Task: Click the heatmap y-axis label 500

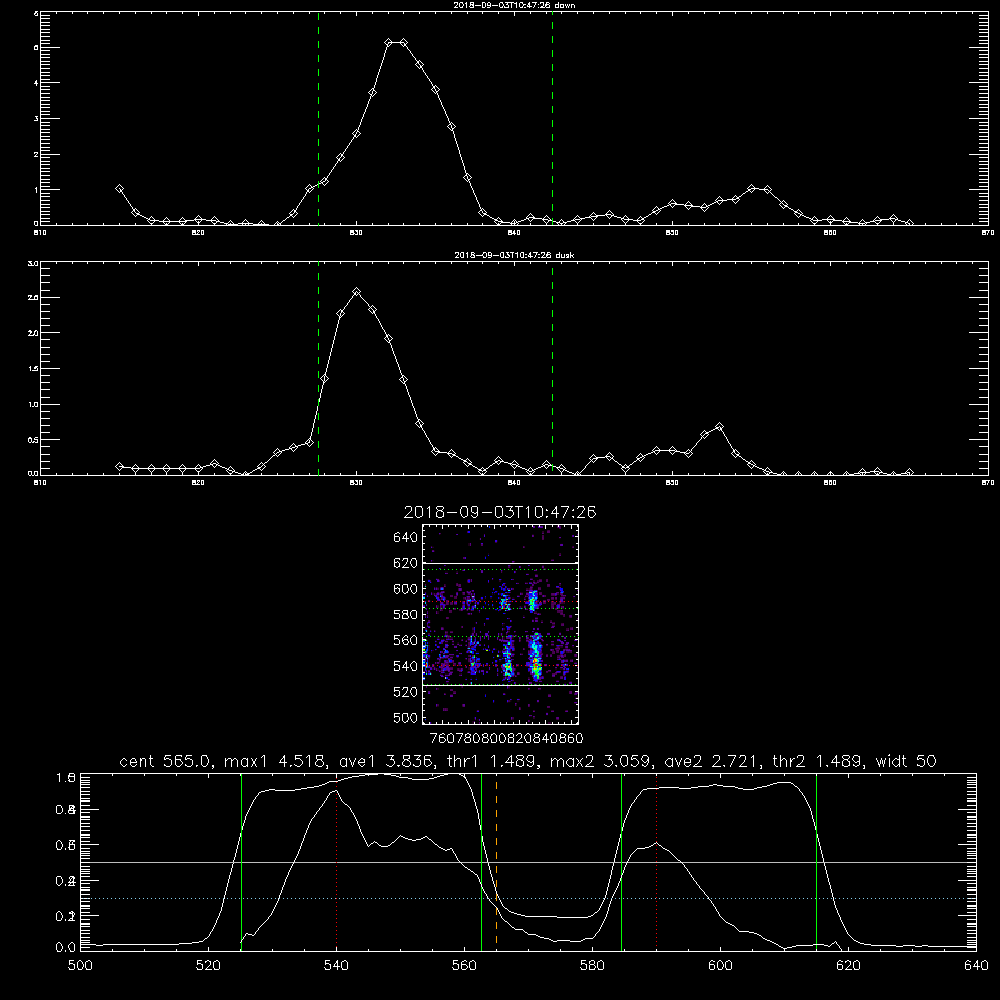Action: pyautogui.click(x=406, y=717)
